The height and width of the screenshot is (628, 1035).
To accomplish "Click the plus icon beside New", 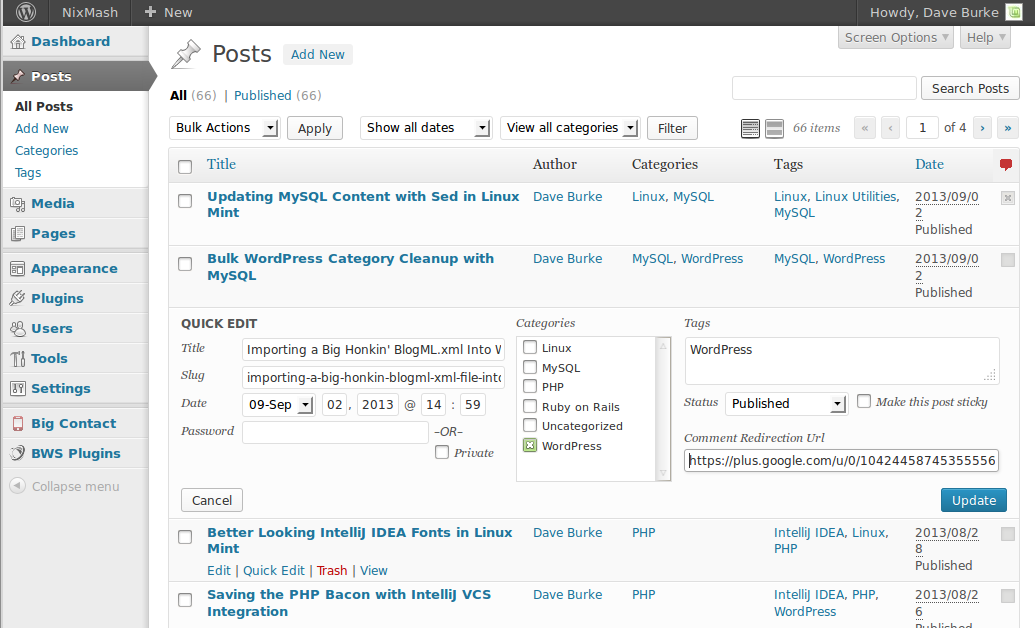I will [150, 12].
